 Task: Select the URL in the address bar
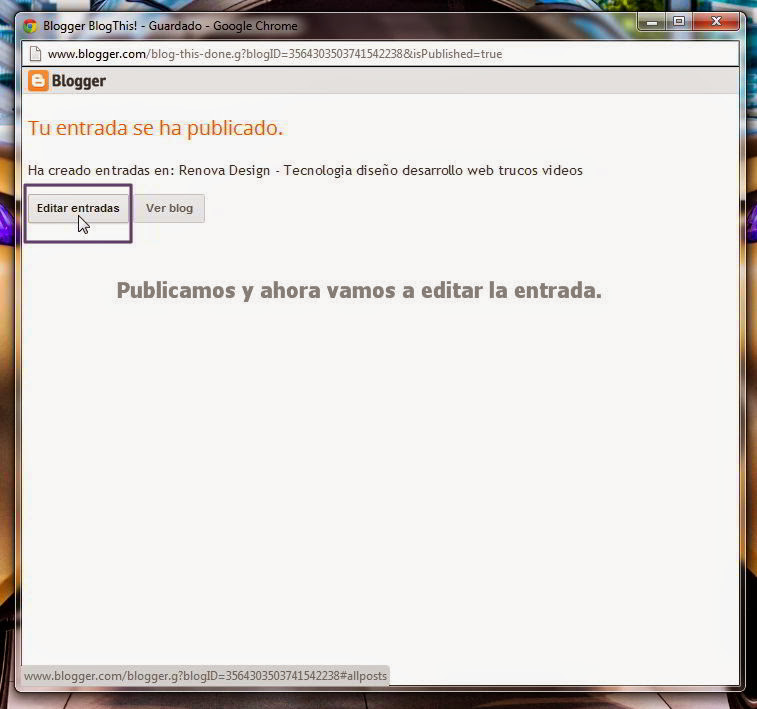tap(275, 54)
